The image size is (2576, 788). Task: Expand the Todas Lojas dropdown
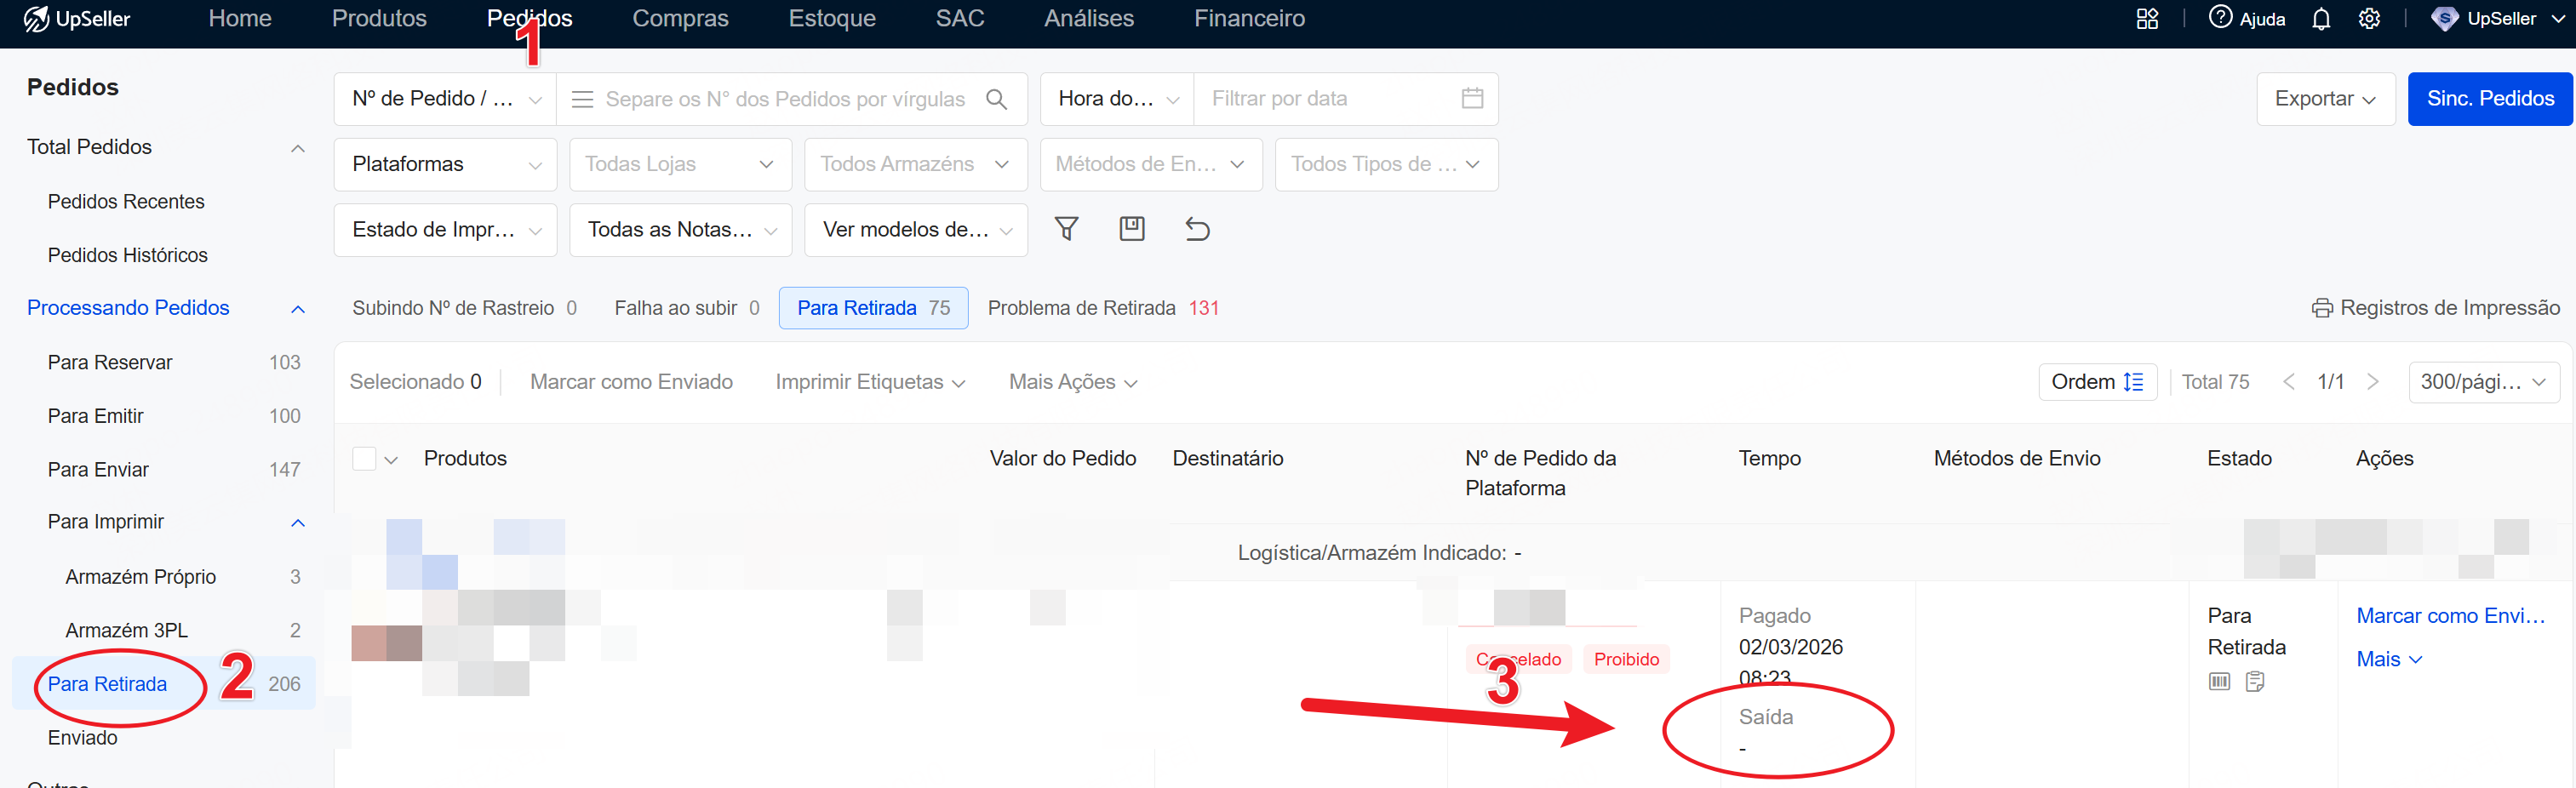point(680,164)
